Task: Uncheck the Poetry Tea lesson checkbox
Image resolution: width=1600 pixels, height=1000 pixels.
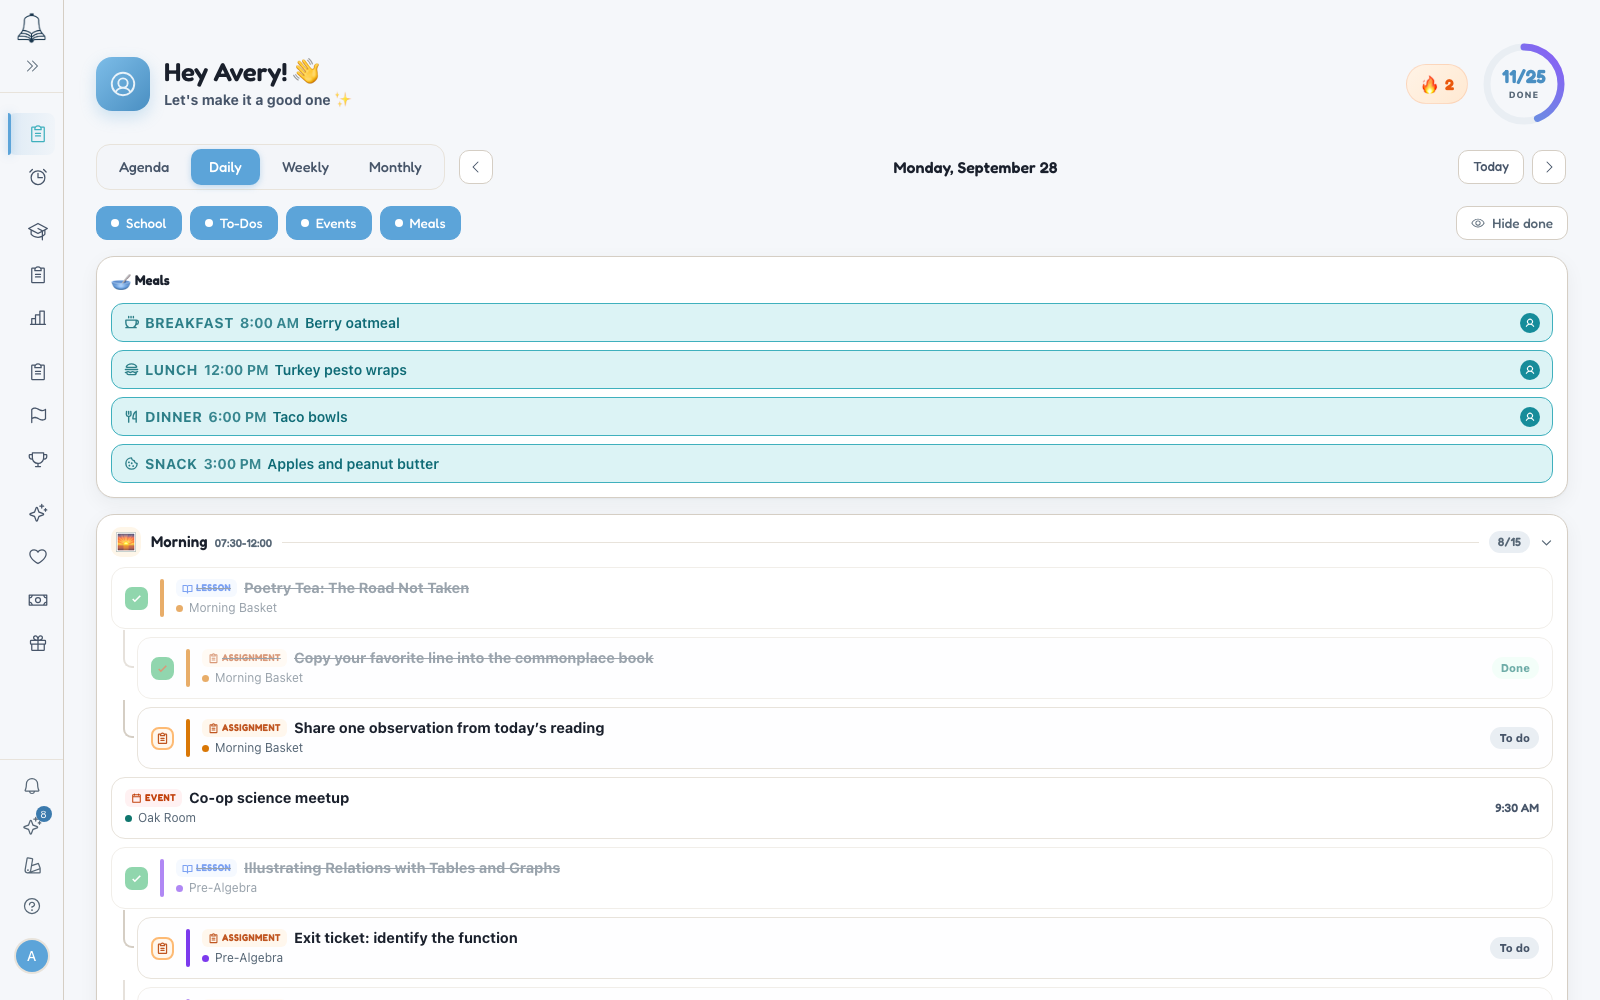Action: pos(137,598)
